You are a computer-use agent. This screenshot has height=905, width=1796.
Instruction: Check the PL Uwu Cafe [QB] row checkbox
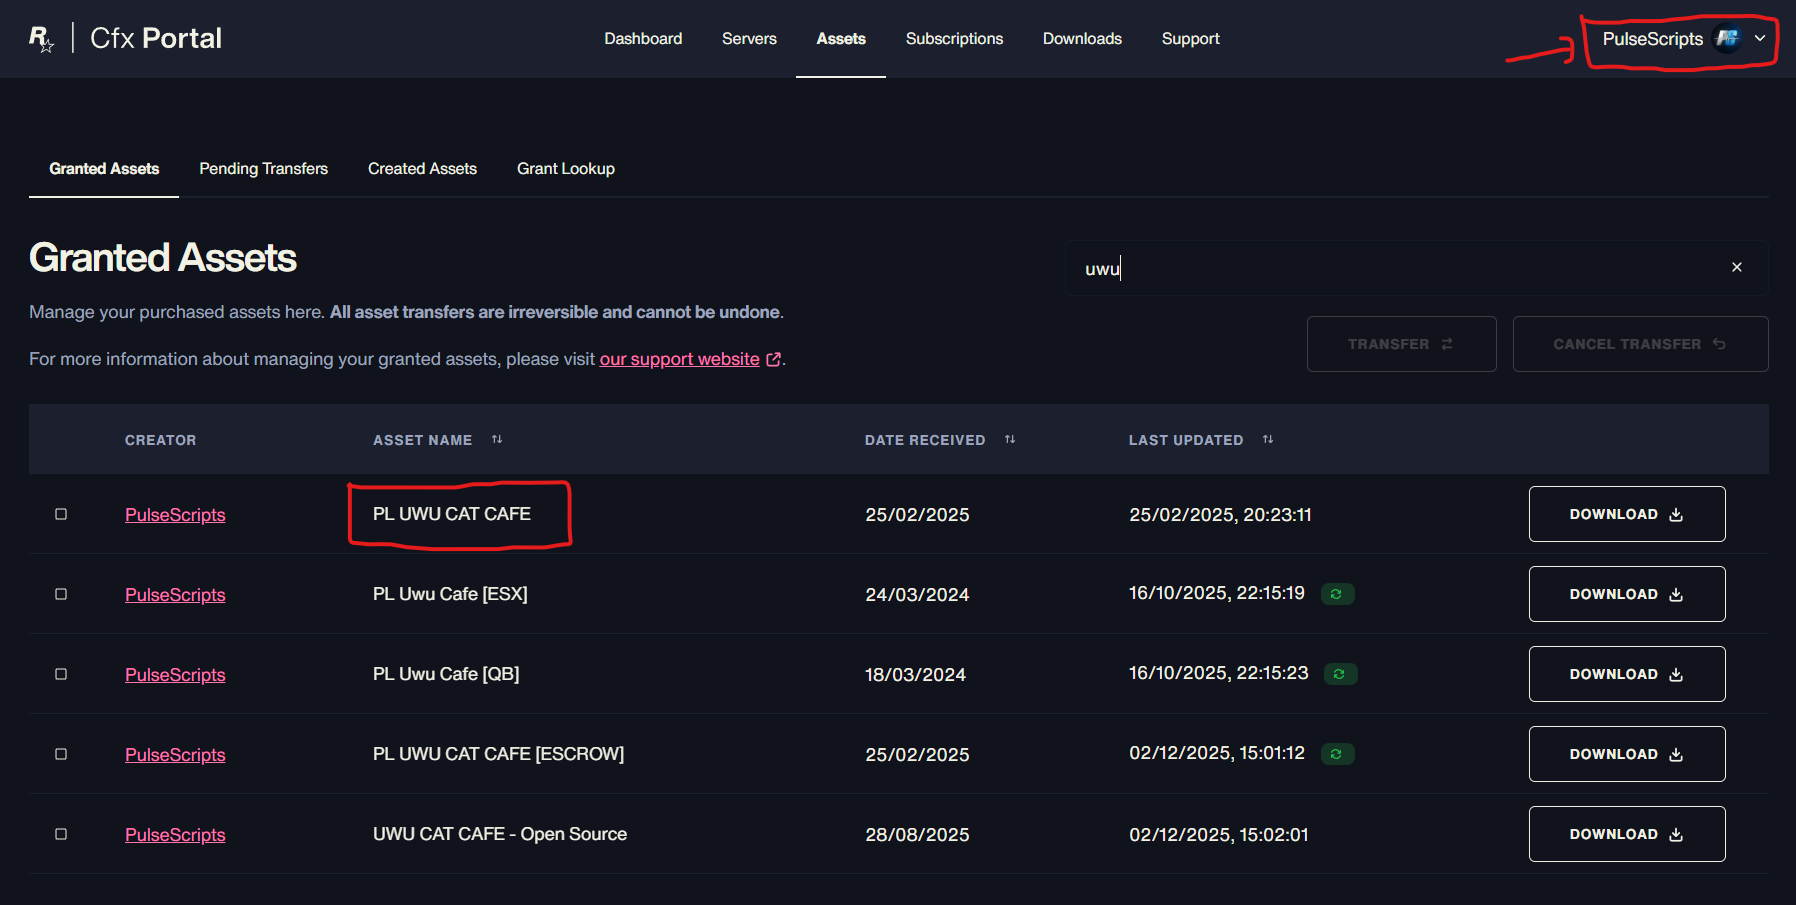(61, 674)
